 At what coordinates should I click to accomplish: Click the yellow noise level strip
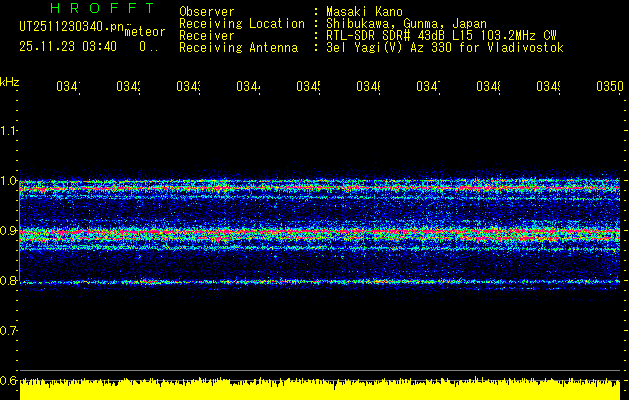pos(320,390)
